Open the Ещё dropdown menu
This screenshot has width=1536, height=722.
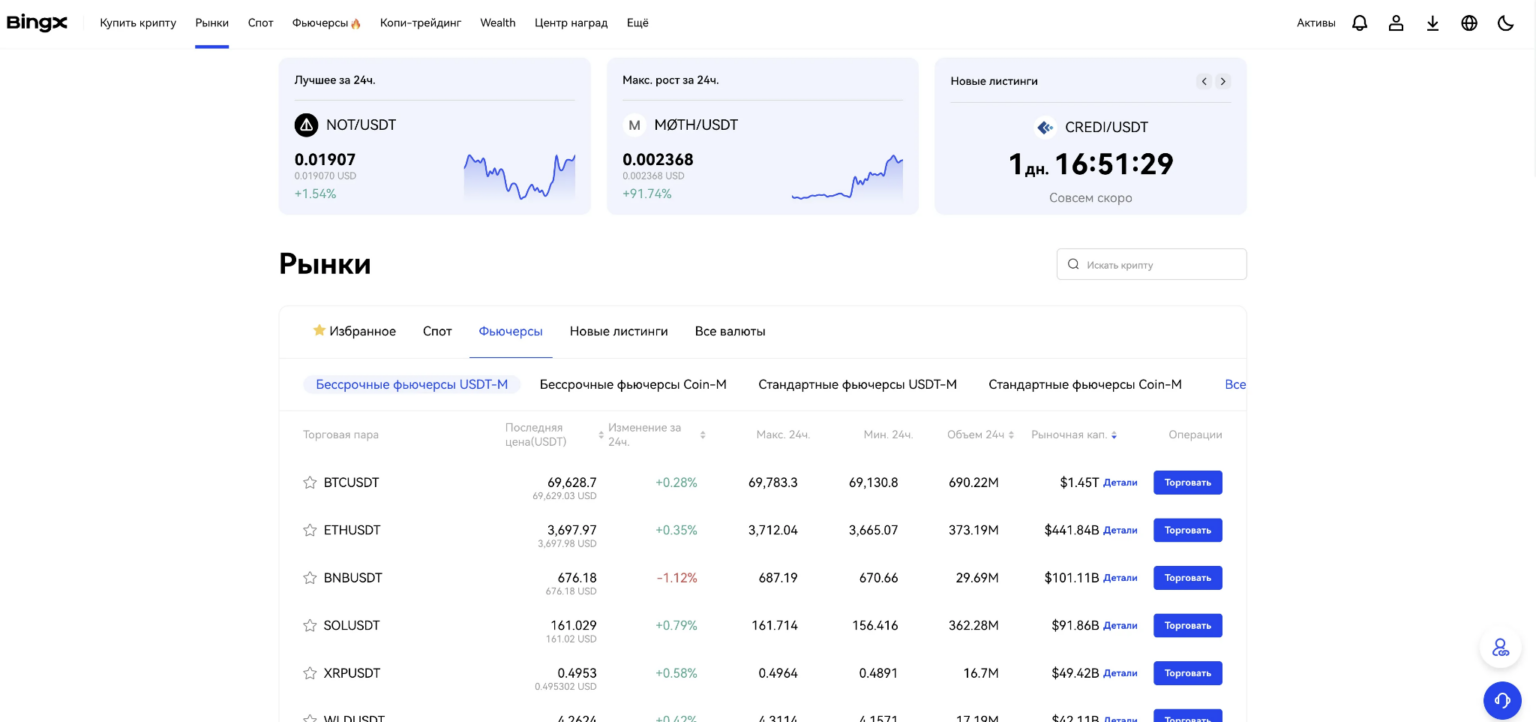[637, 22]
